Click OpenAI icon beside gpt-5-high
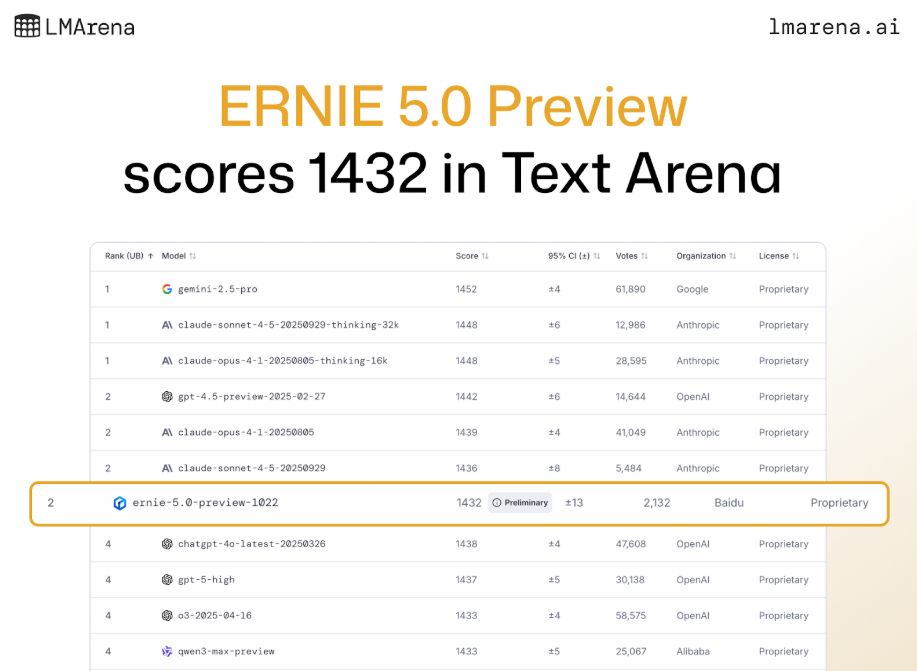917x671 pixels. click(167, 580)
